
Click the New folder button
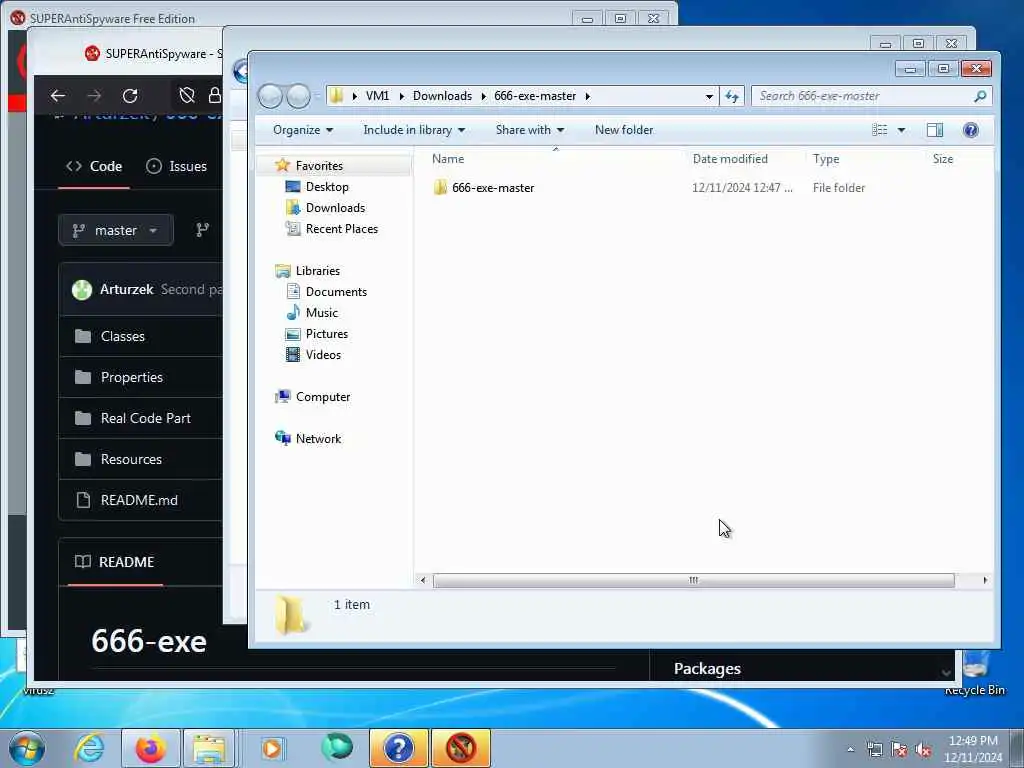point(624,130)
